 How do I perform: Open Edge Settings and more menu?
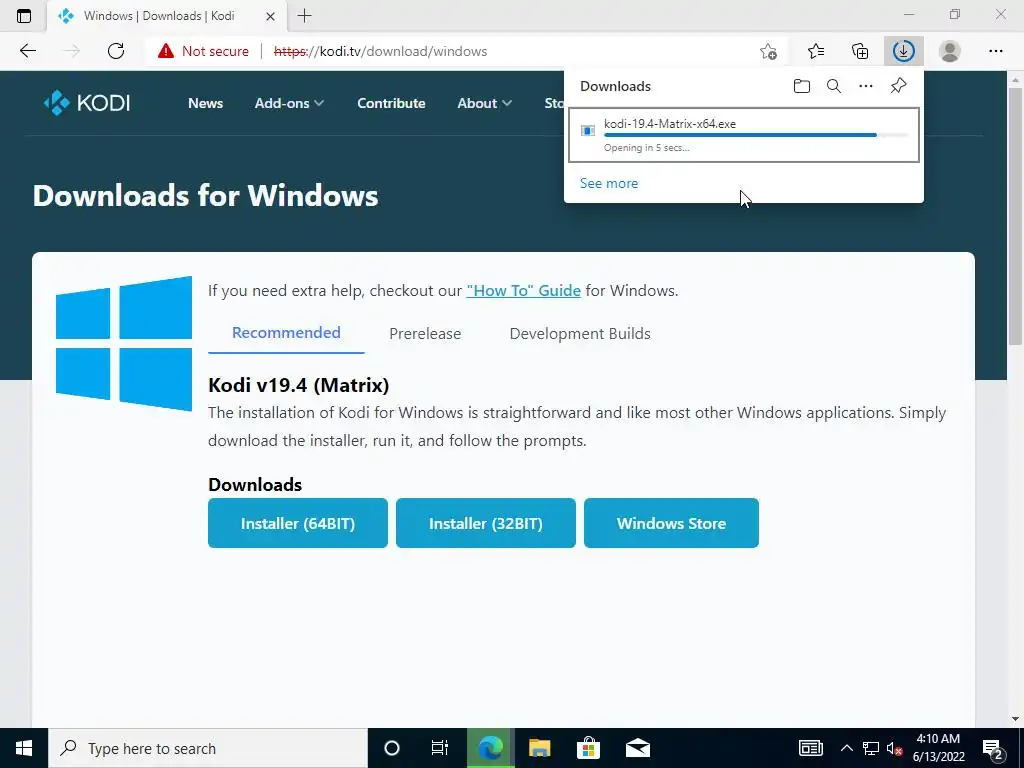[995, 51]
